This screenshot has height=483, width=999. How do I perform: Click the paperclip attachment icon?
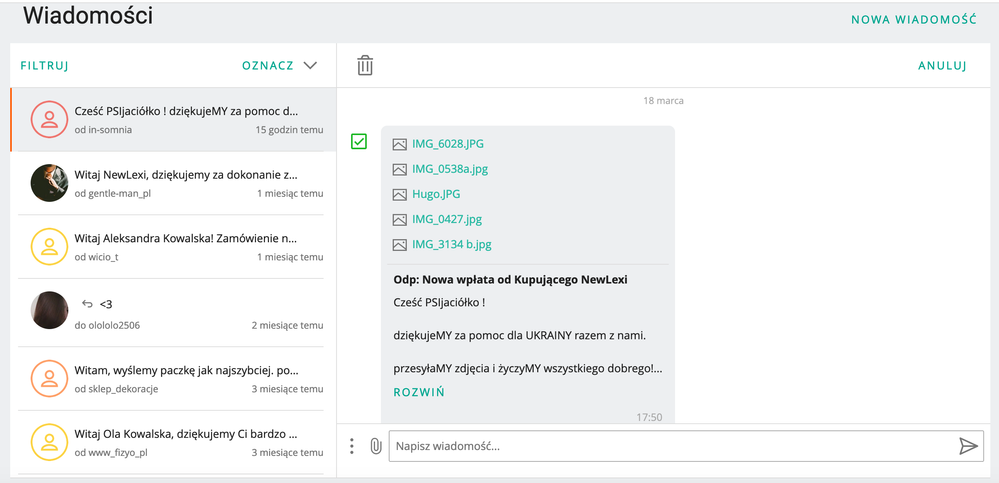tap(376, 446)
